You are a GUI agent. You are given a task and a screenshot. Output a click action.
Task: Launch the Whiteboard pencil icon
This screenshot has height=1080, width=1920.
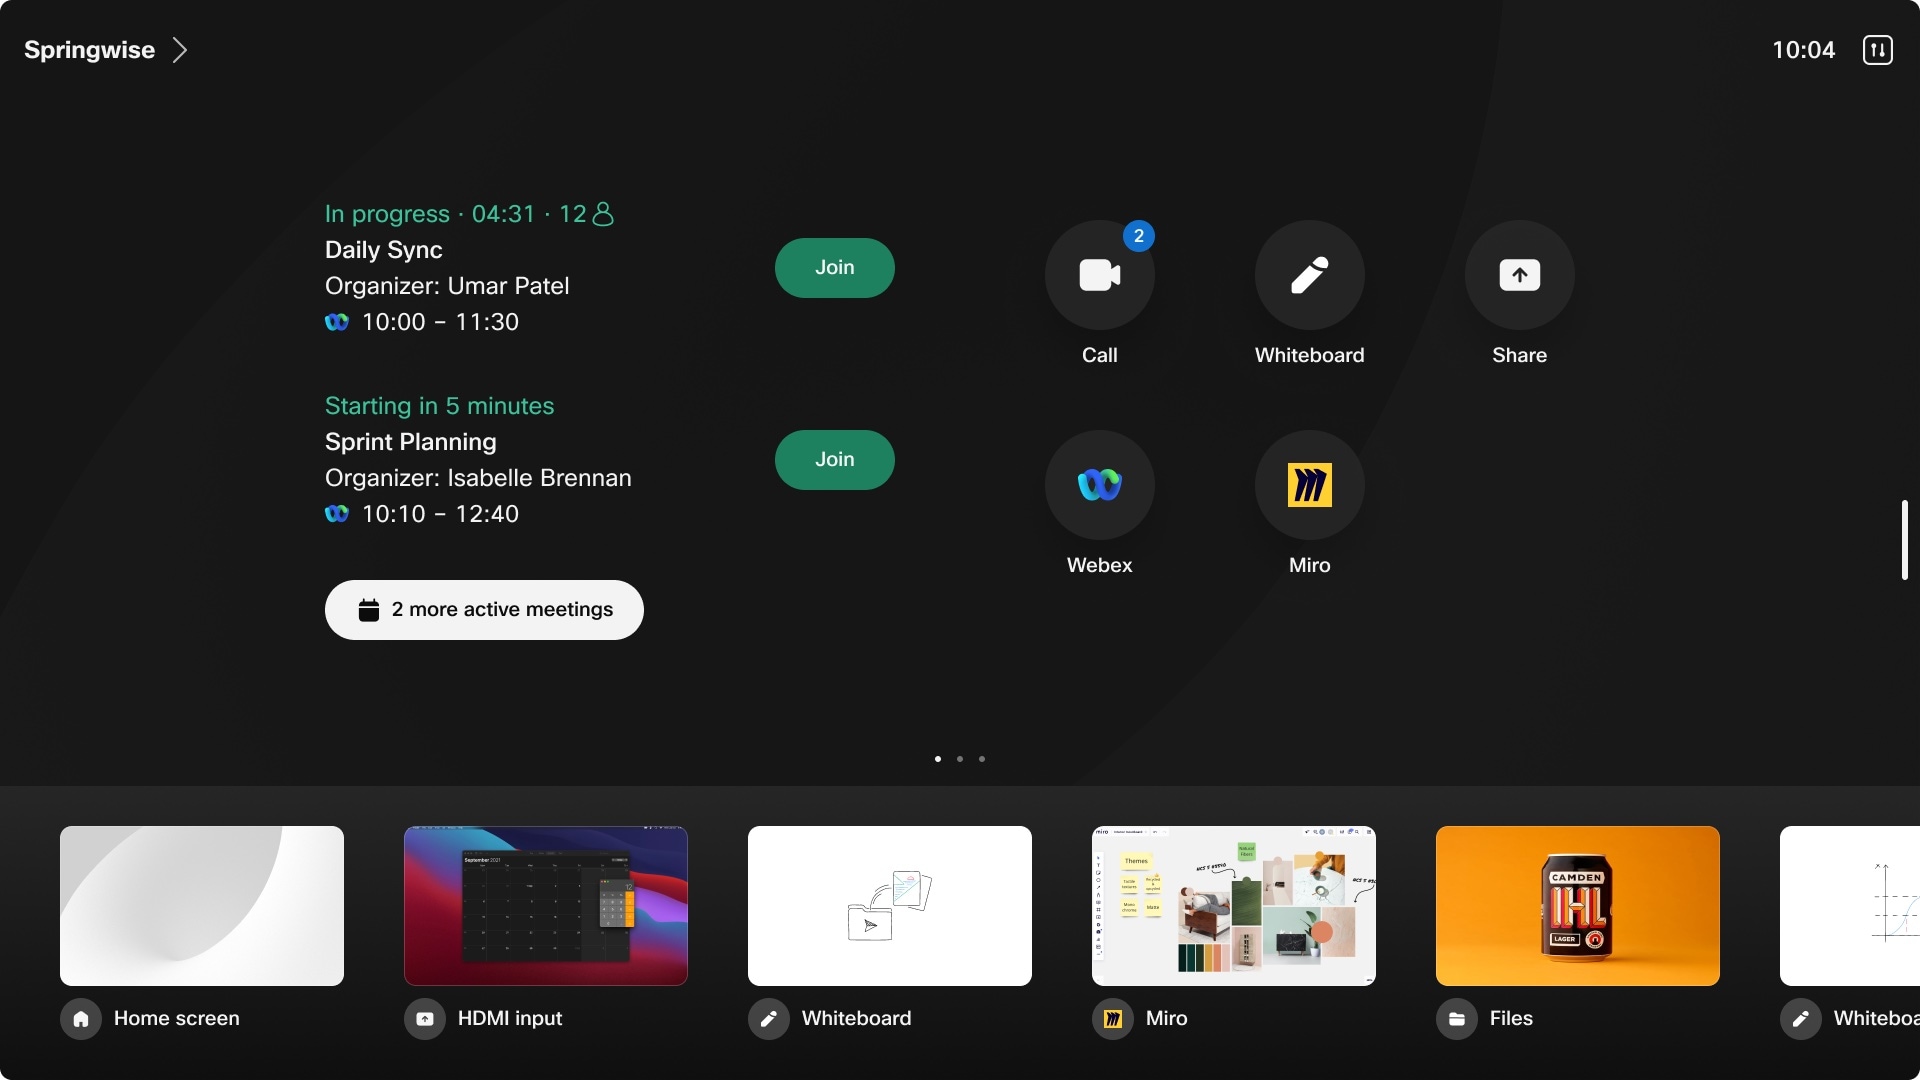click(1309, 275)
